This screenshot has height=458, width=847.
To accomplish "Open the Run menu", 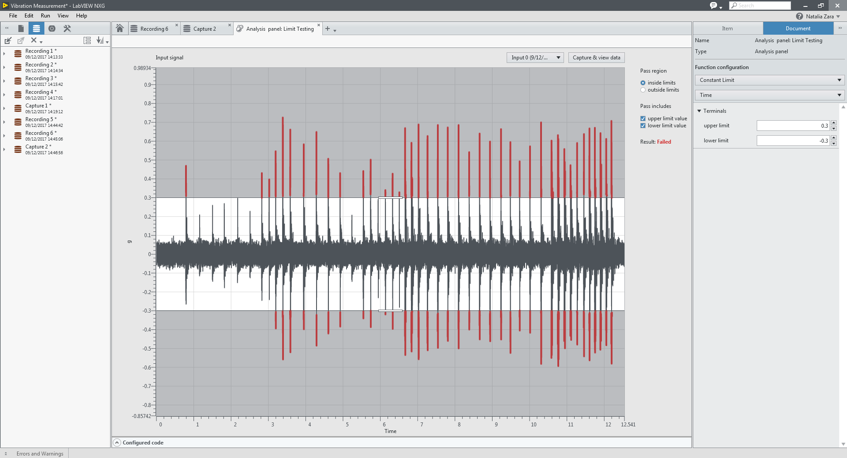I will coord(45,16).
